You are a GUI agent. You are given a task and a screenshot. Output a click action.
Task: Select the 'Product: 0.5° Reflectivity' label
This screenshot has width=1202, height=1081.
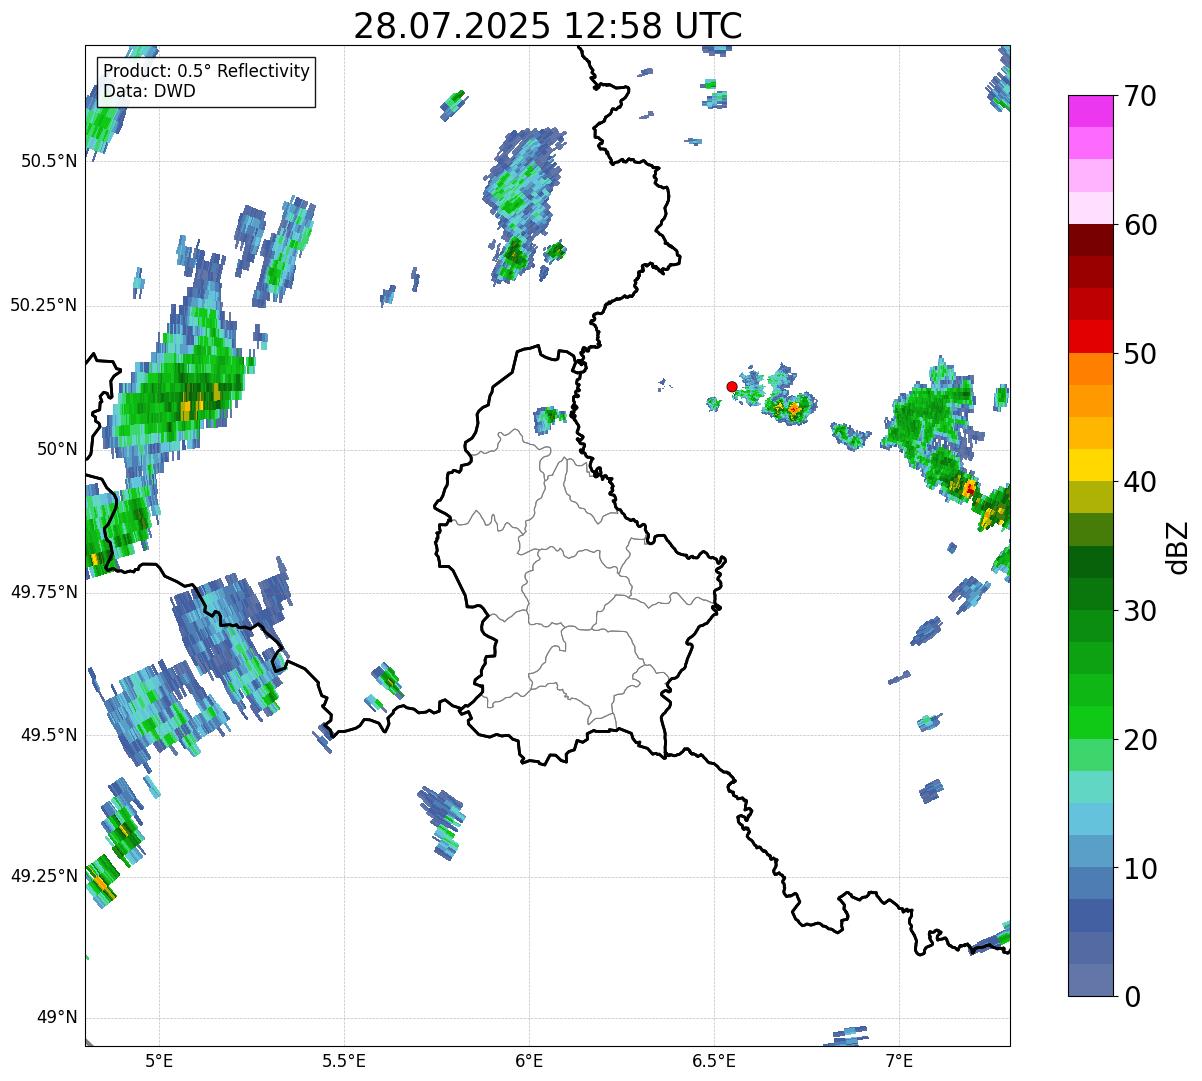(207, 72)
